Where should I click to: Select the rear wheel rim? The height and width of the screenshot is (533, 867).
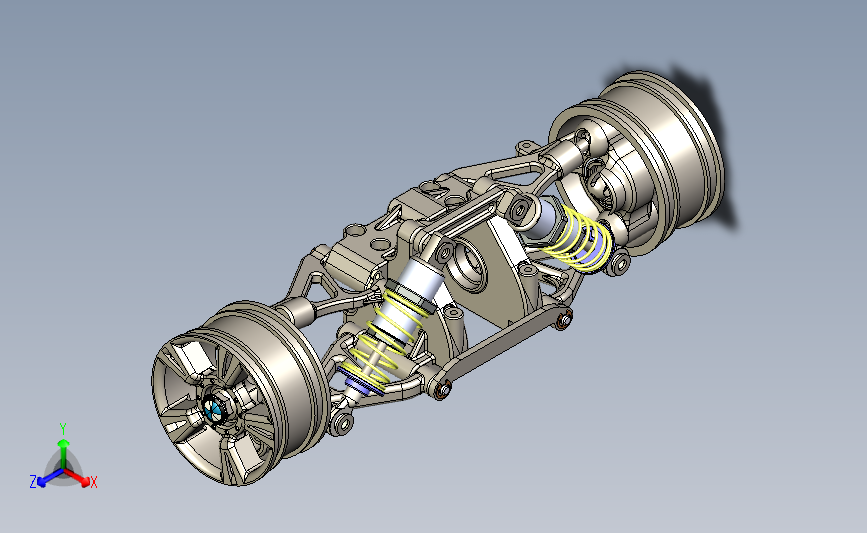click(x=638, y=161)
